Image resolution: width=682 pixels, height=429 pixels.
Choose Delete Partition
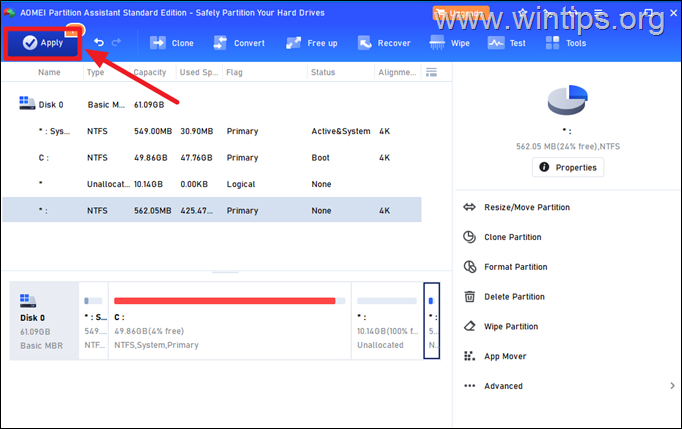514,297
